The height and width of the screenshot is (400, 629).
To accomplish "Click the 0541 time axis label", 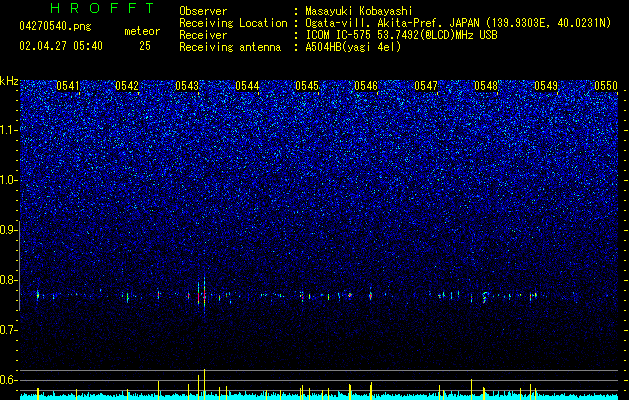I will tap(68, 86).
